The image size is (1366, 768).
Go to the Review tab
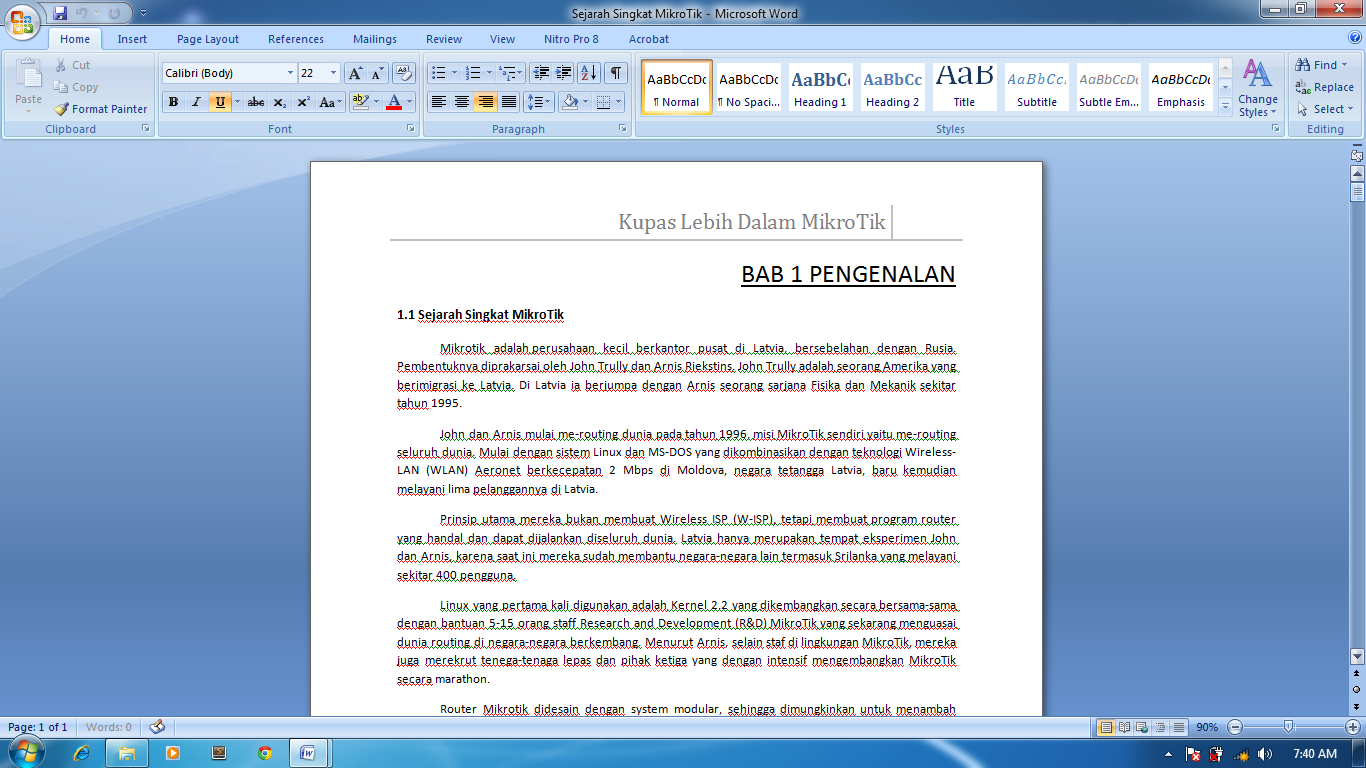tap(444, 39)
